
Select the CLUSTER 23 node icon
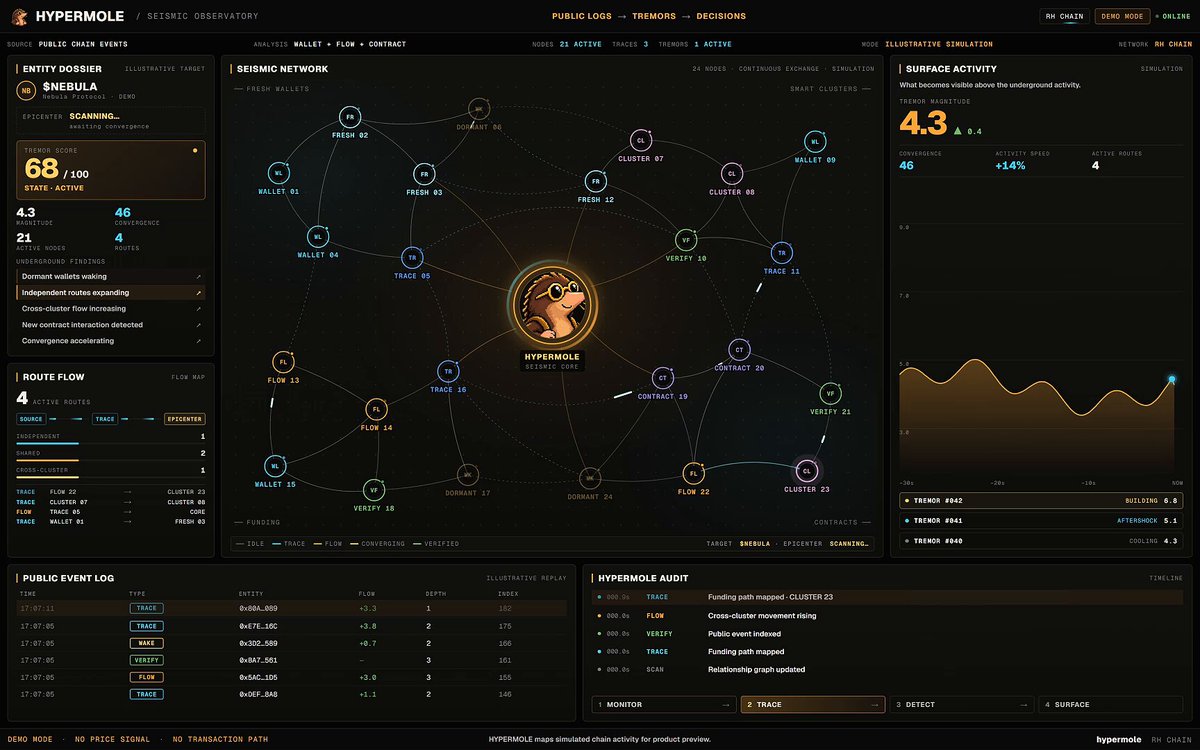[807, 471]
